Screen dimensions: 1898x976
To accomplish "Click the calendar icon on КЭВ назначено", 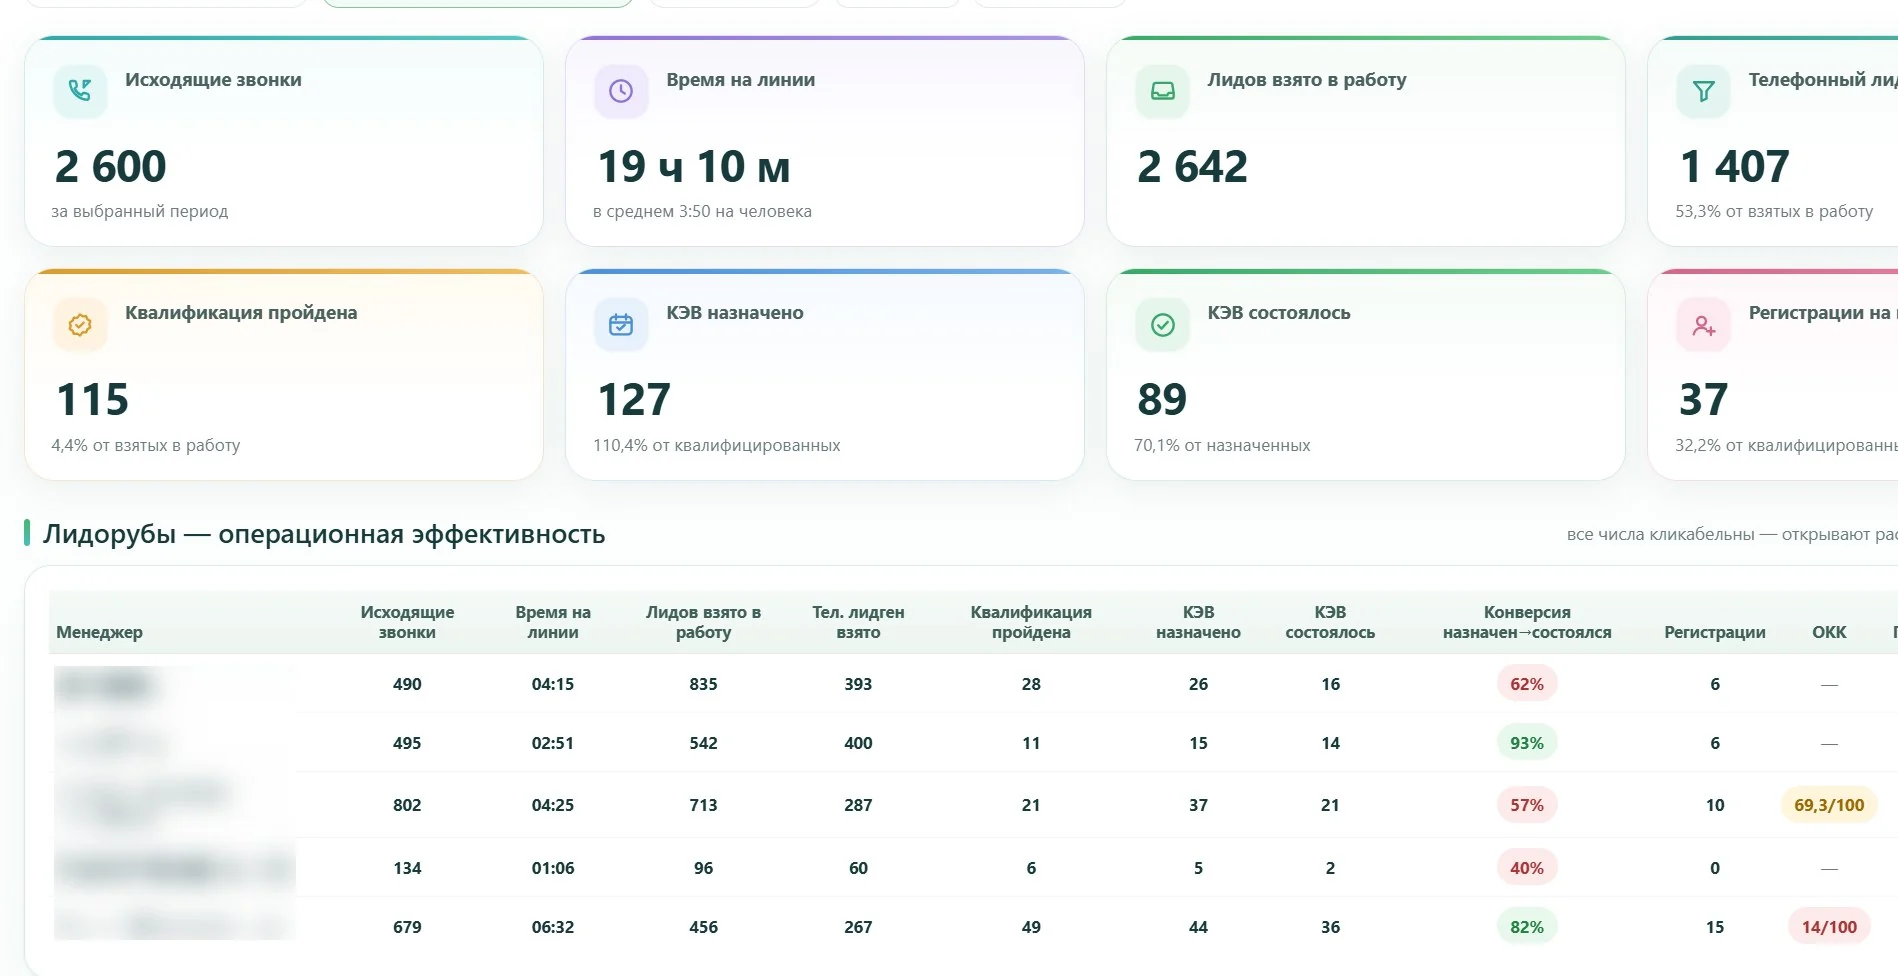I will click(621, 324).
